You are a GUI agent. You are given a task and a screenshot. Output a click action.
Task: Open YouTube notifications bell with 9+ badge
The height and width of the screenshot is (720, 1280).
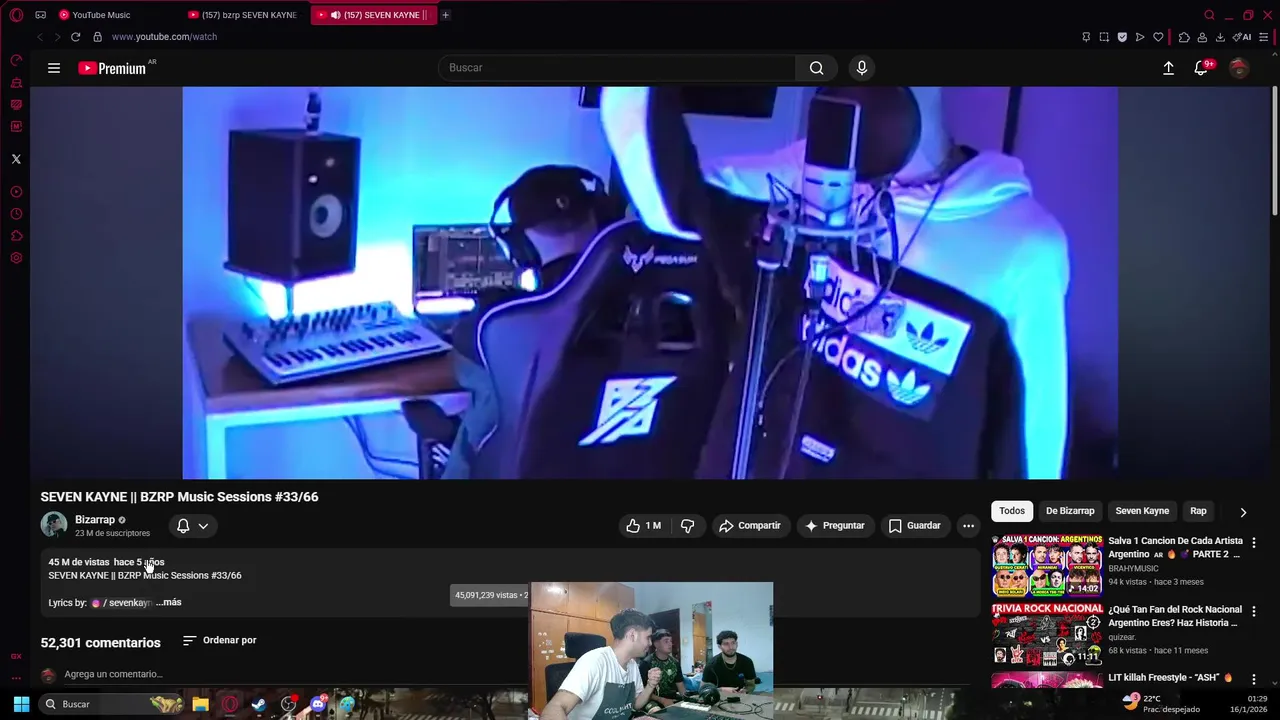(x=1202, y=68)
